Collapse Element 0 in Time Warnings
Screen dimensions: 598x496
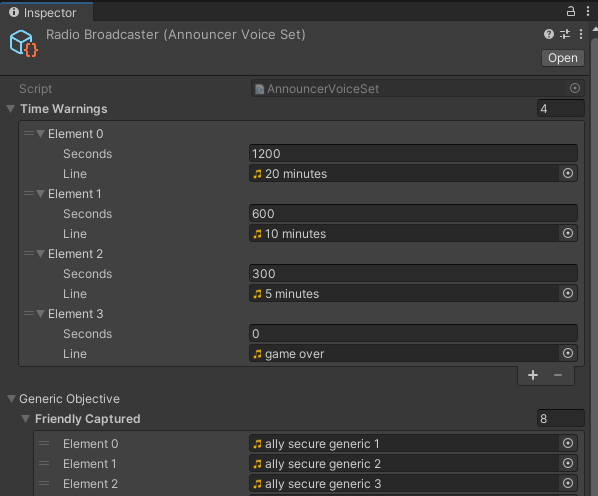pyautogui.click(x=40, y=134)
